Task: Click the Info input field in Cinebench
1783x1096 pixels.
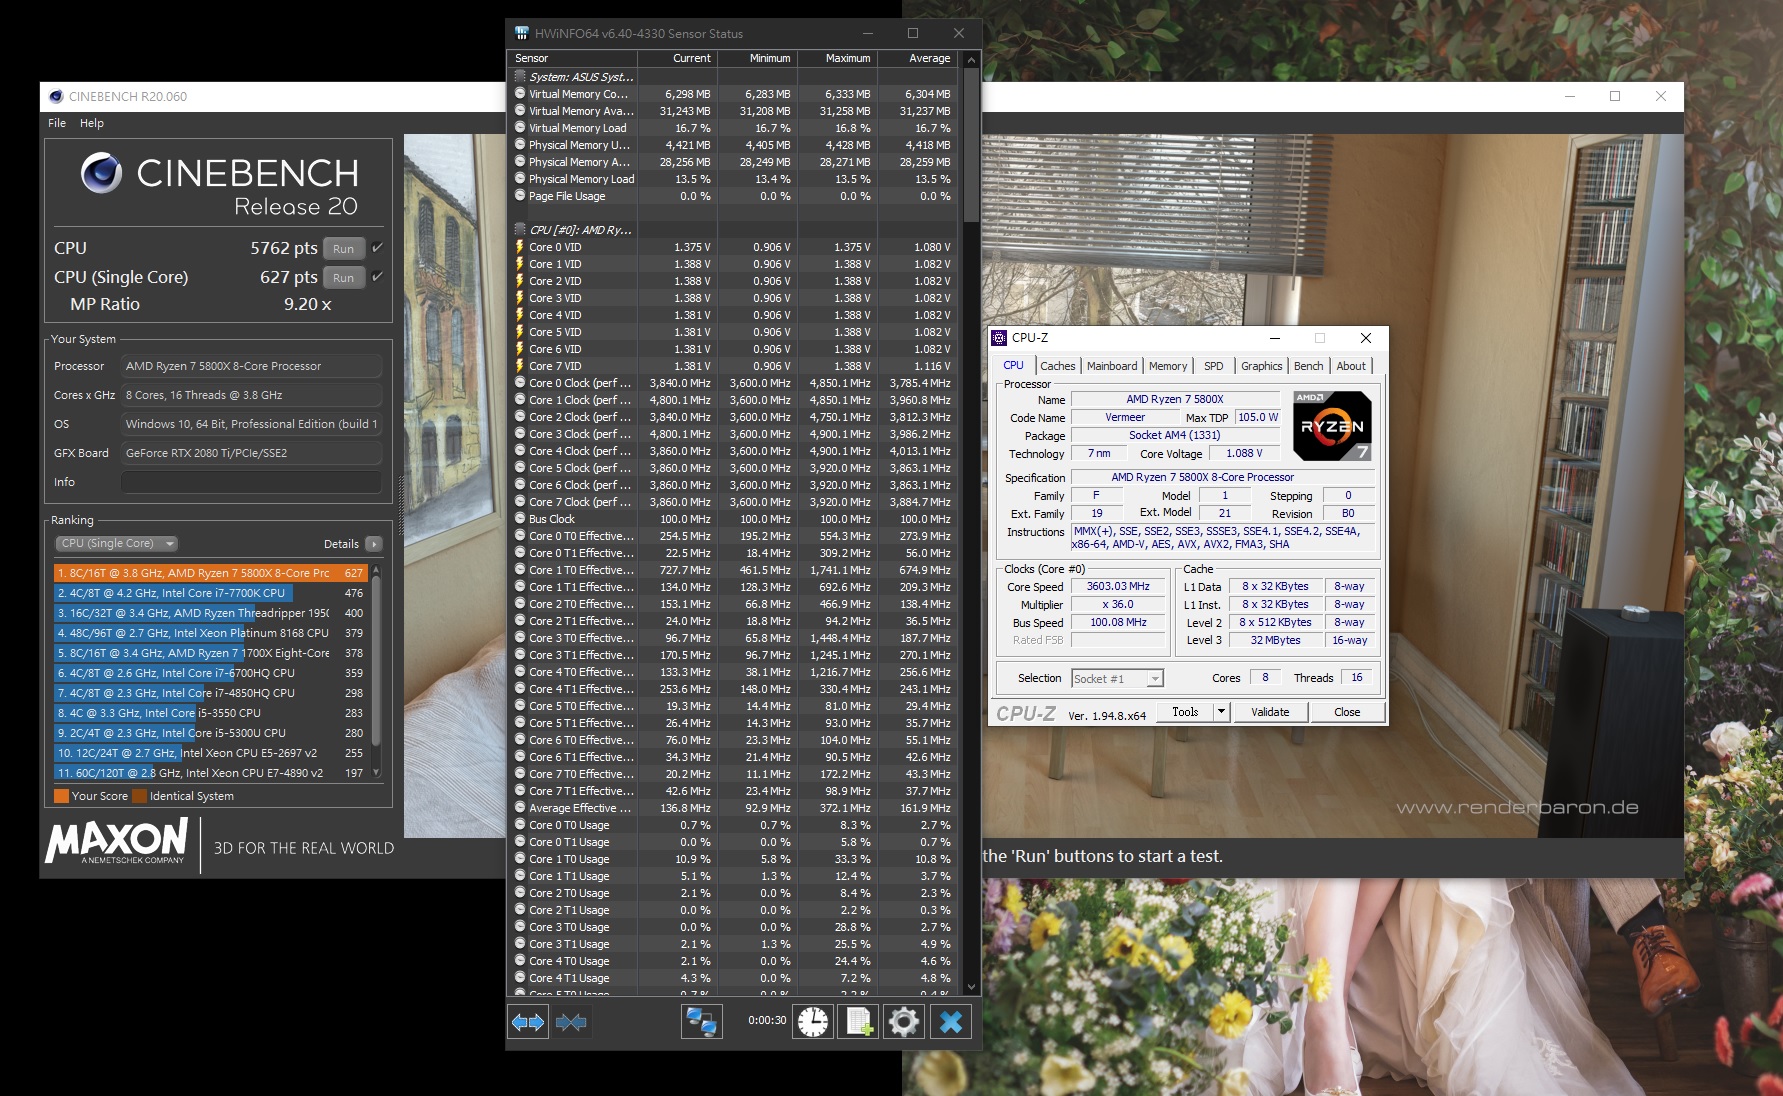Action: [x=252, y=482]
